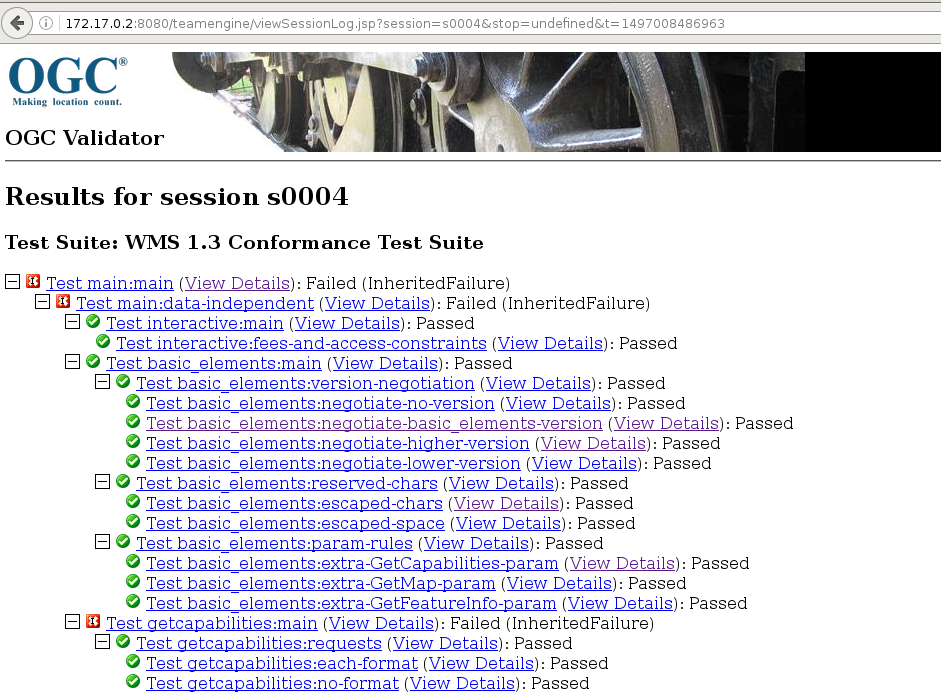Click the green check for extra-GetFeatureInfo-param
The image size is (941, 692).
(x=133, y=601)
